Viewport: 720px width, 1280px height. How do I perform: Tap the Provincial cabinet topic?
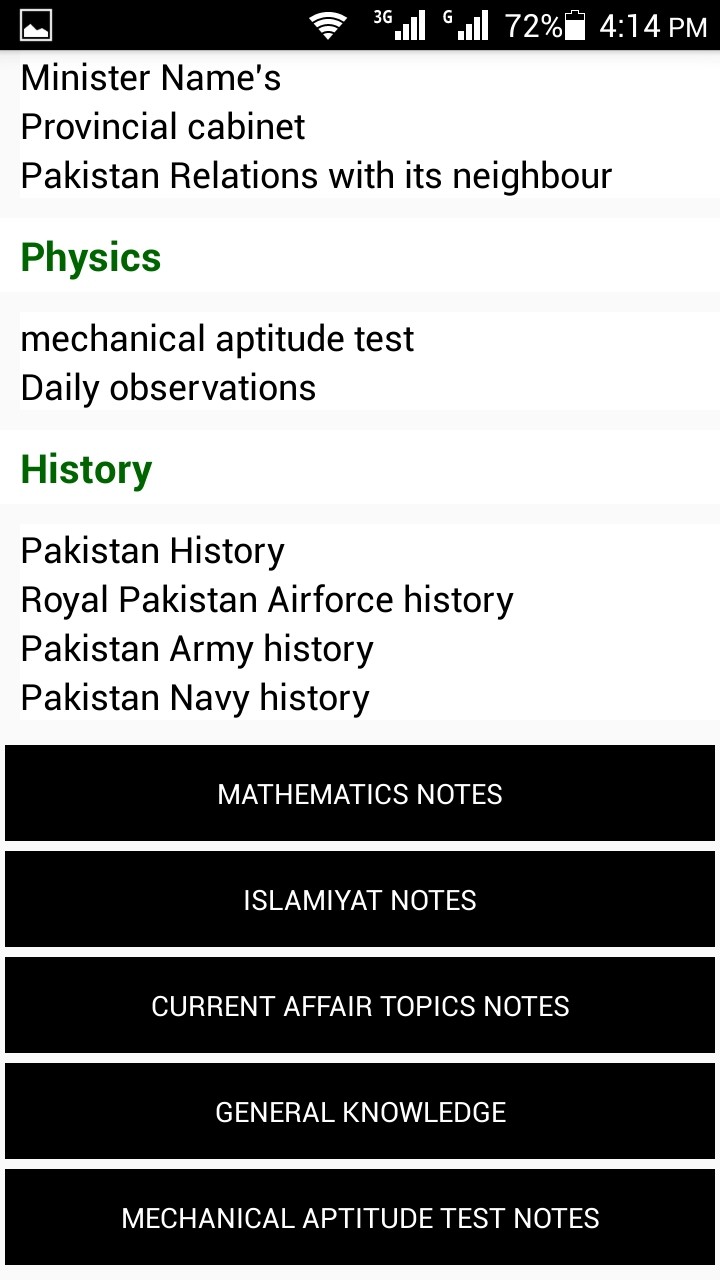(x=163, y=127)
